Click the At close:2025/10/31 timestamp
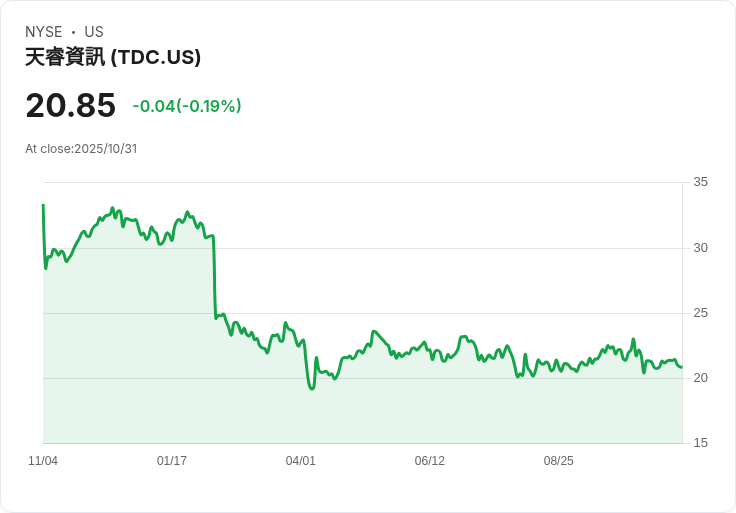Screen dimensions: 736x513 click(x=81, y=149)
